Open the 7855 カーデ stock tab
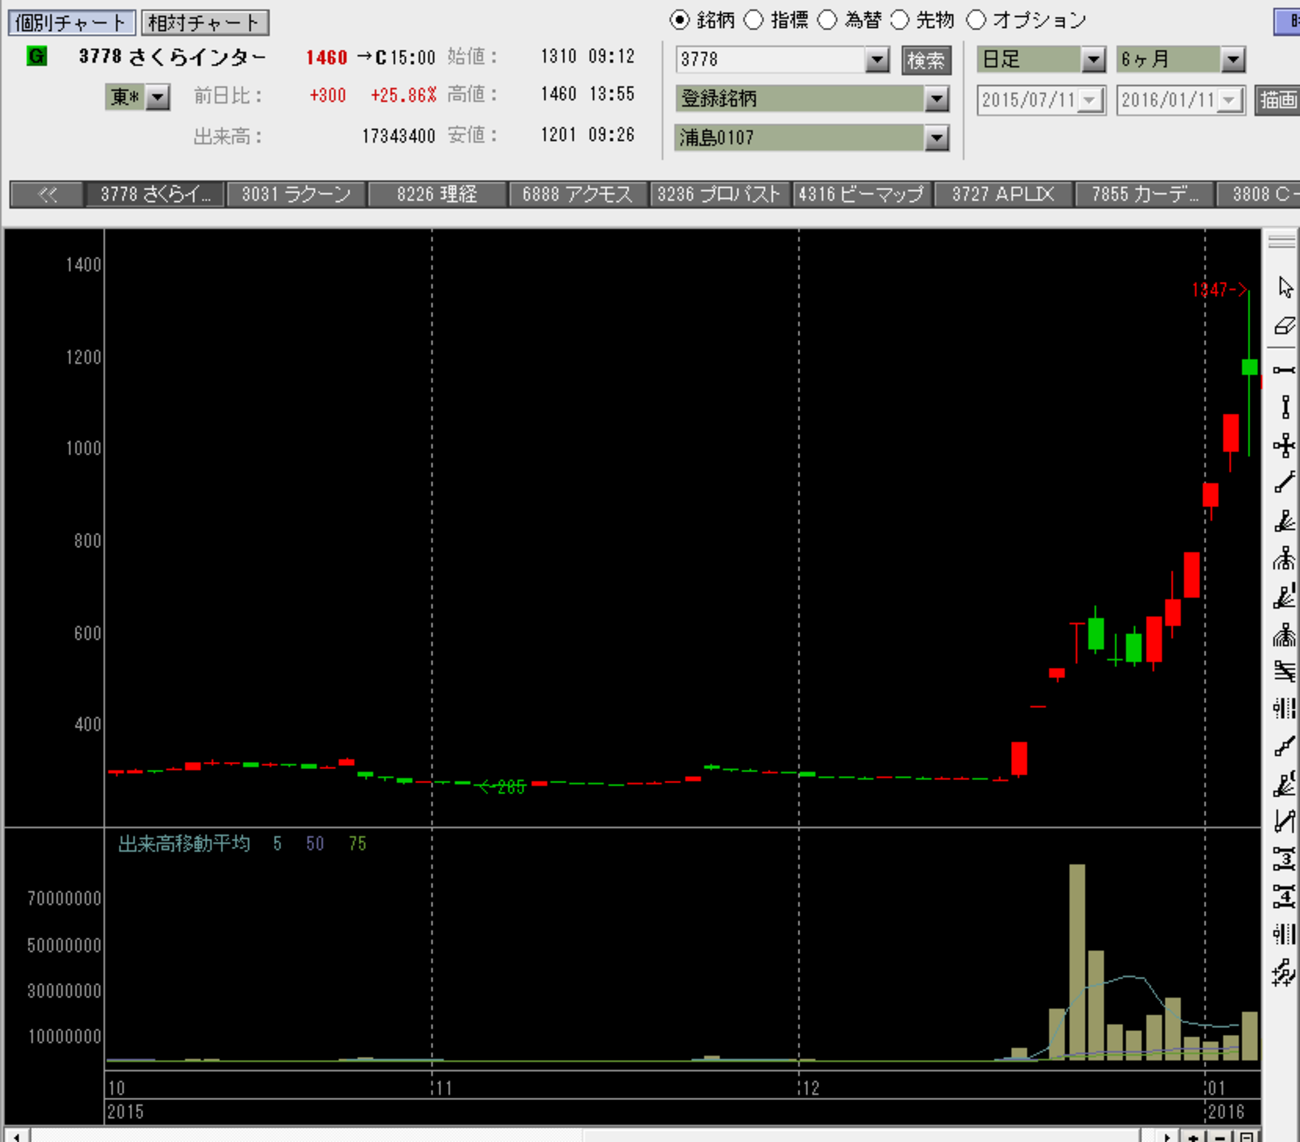1300x1142 pixels. click(1145, 194)
